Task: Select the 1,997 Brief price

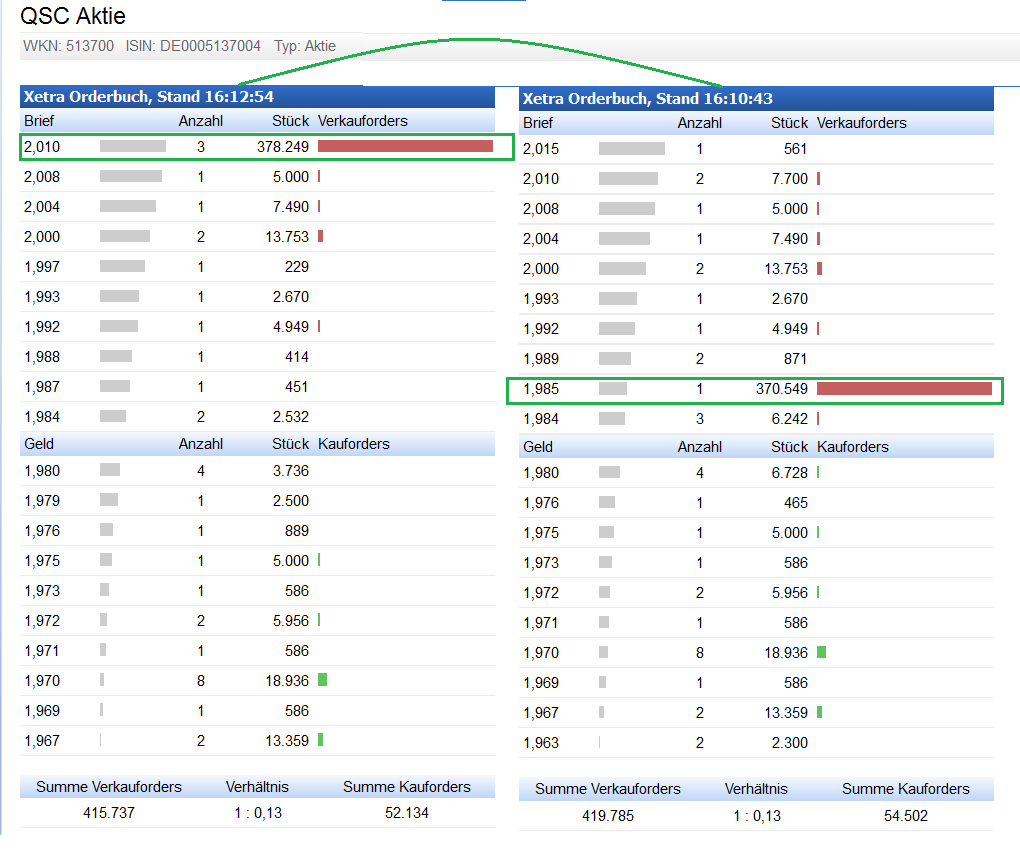Action: [42, 267]
